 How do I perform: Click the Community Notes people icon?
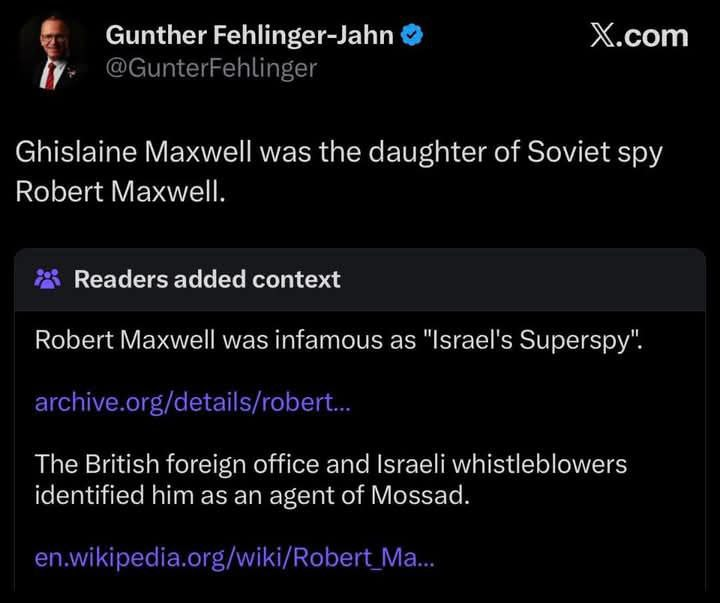click(x=47, y=279)
